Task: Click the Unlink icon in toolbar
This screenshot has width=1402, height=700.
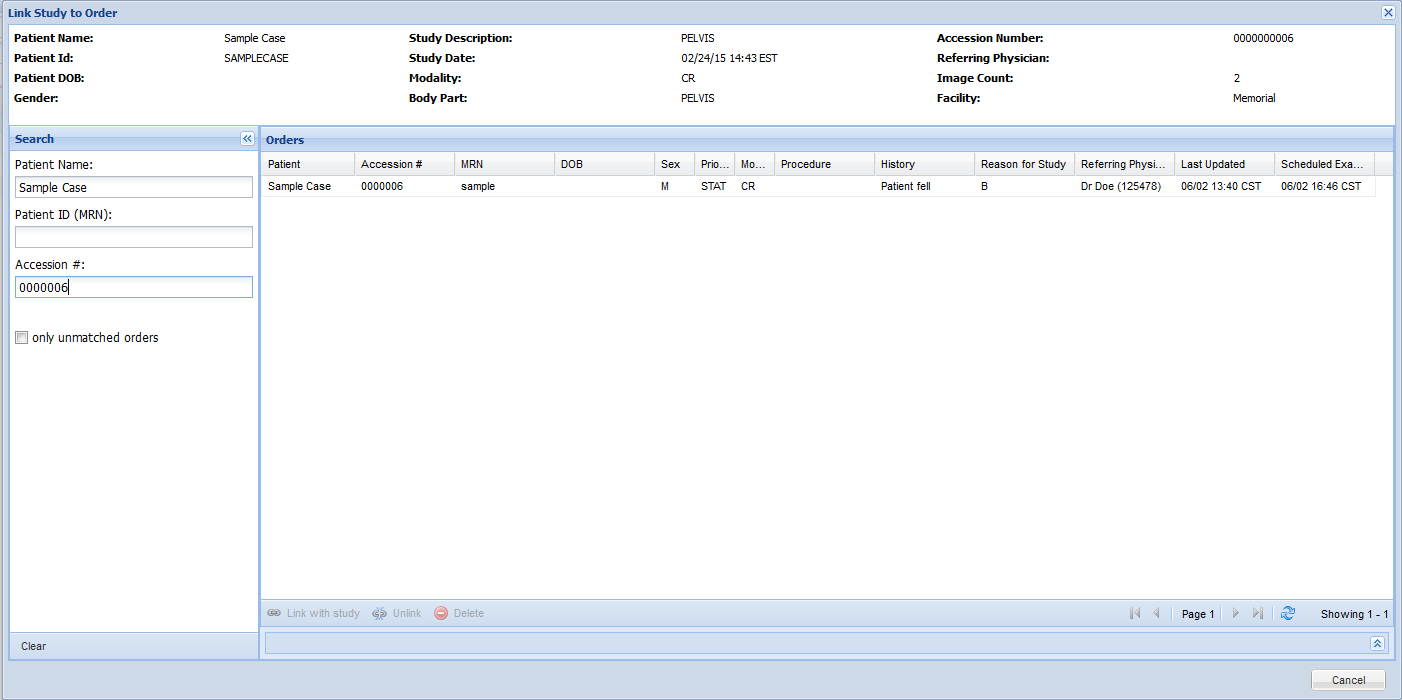Action: pyautogui.click(x=380, y=613)
